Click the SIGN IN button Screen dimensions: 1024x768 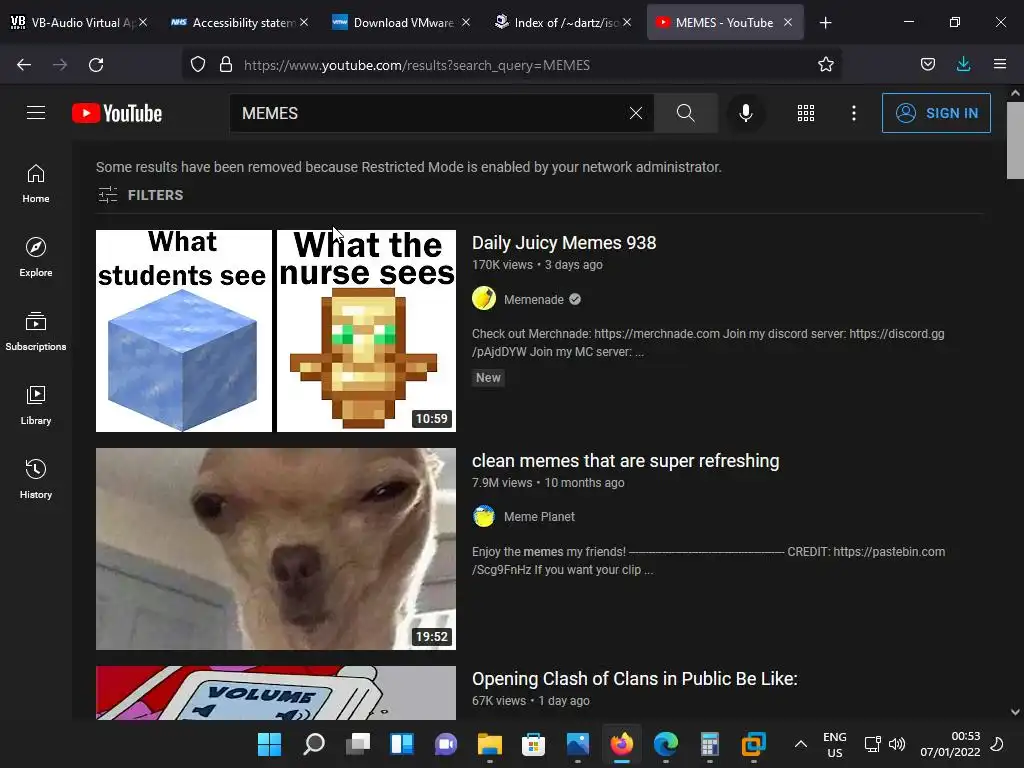(x=936, y=113)
